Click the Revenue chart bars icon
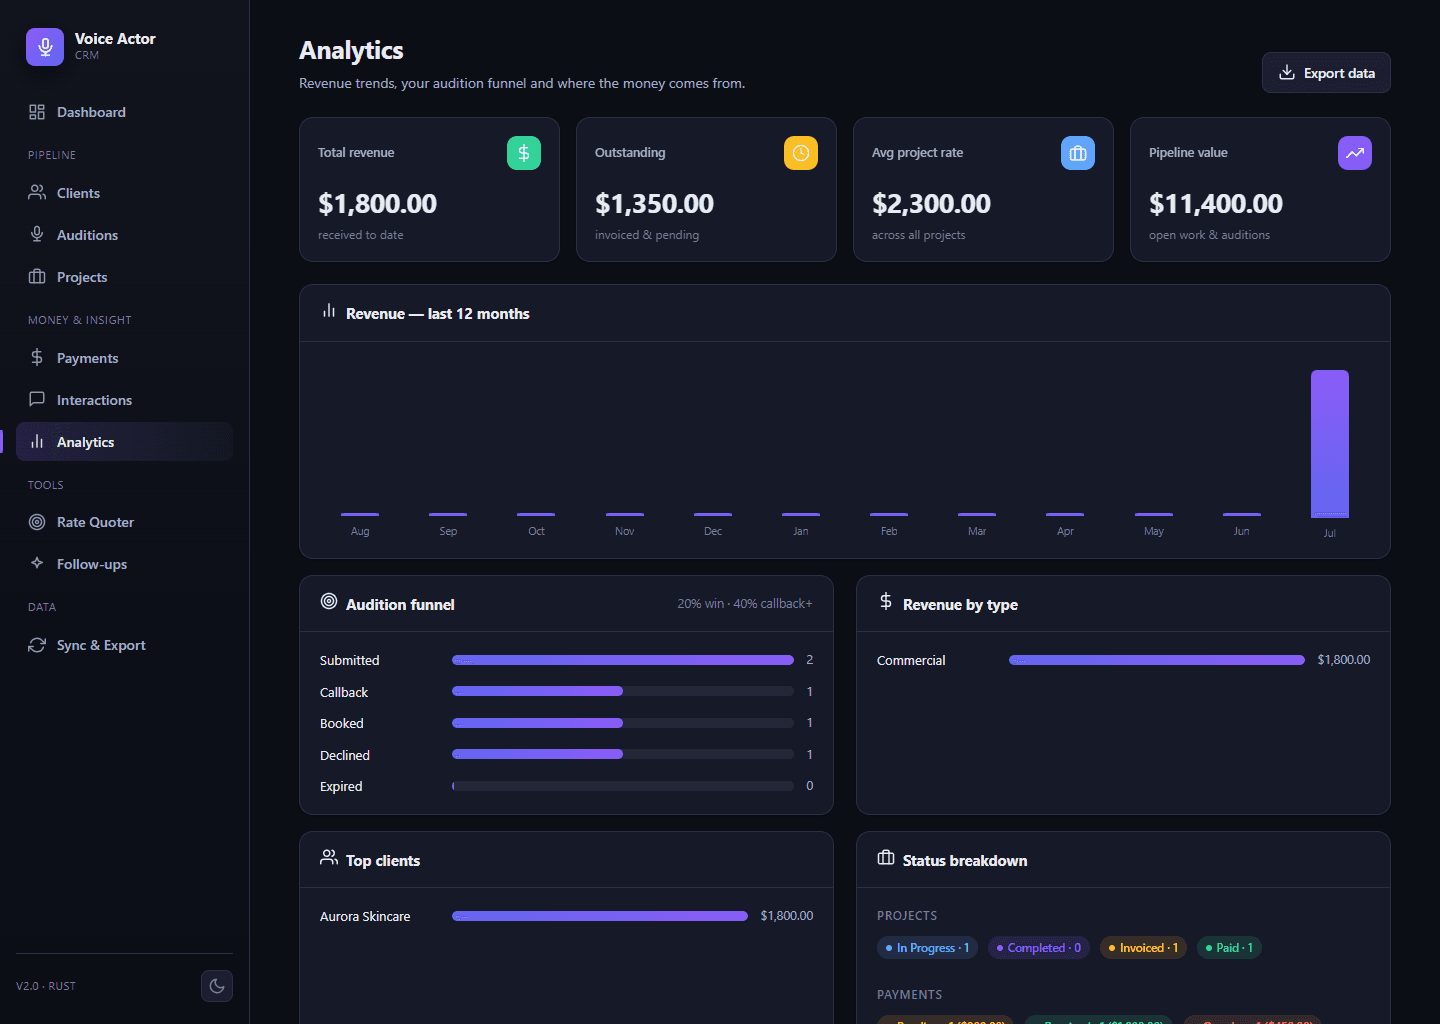 329,311
